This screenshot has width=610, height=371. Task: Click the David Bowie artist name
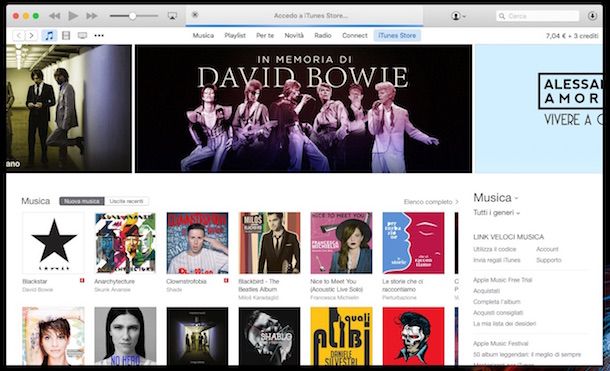pyautogui.click(x=37, y=289)
